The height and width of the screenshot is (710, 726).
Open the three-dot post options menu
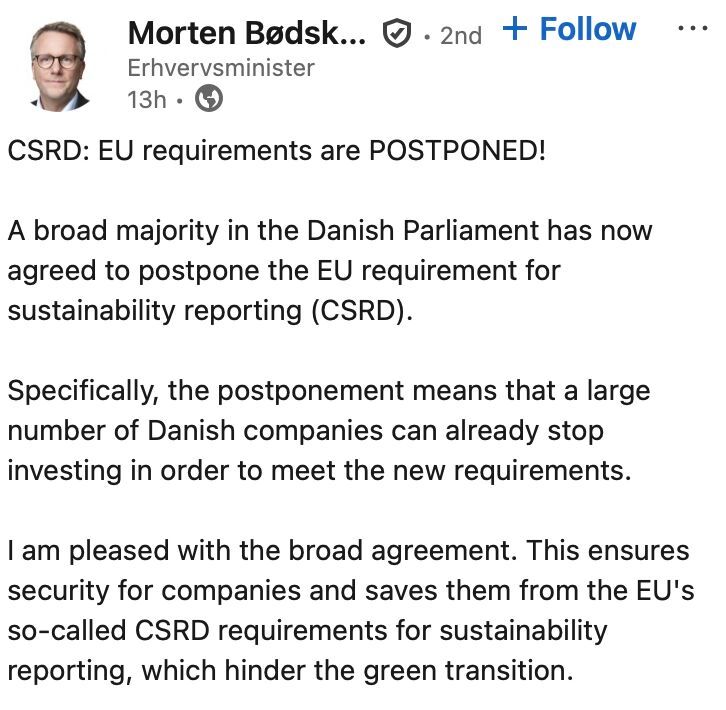point(693,28)
